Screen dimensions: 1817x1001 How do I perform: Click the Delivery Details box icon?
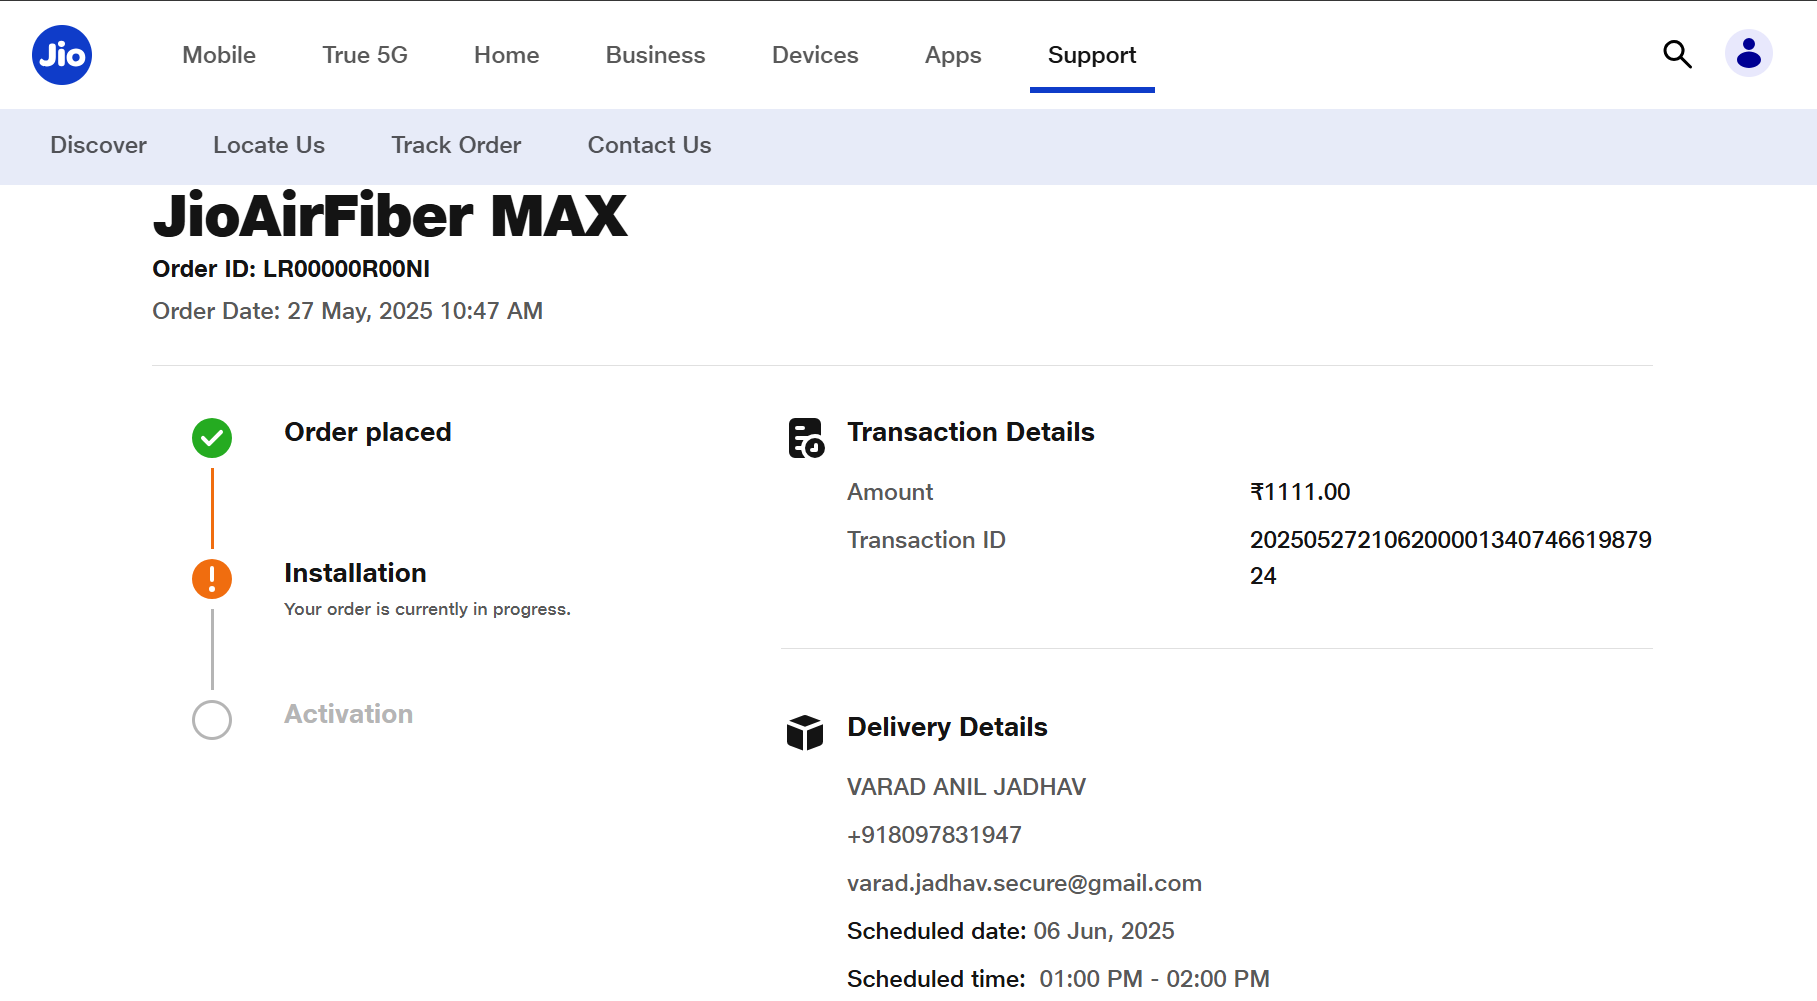pyautogui.click(x=805, y=732)
